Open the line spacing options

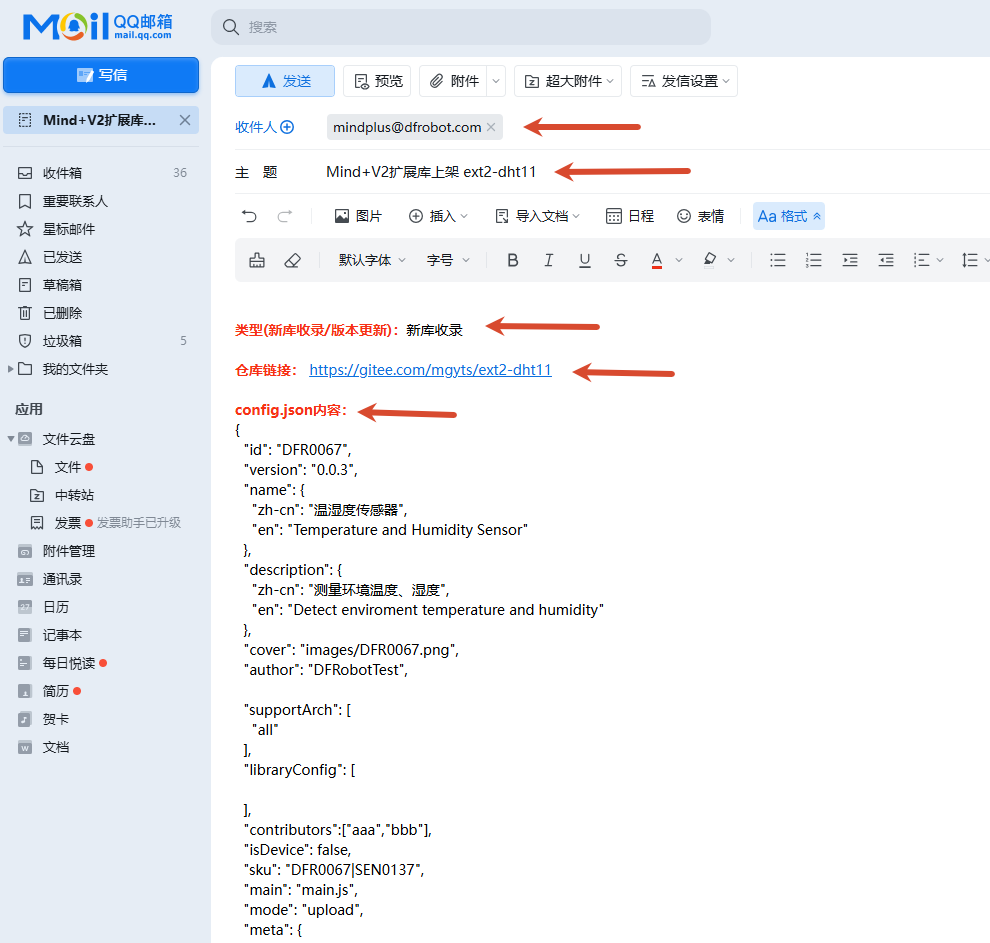coord(974,260)
